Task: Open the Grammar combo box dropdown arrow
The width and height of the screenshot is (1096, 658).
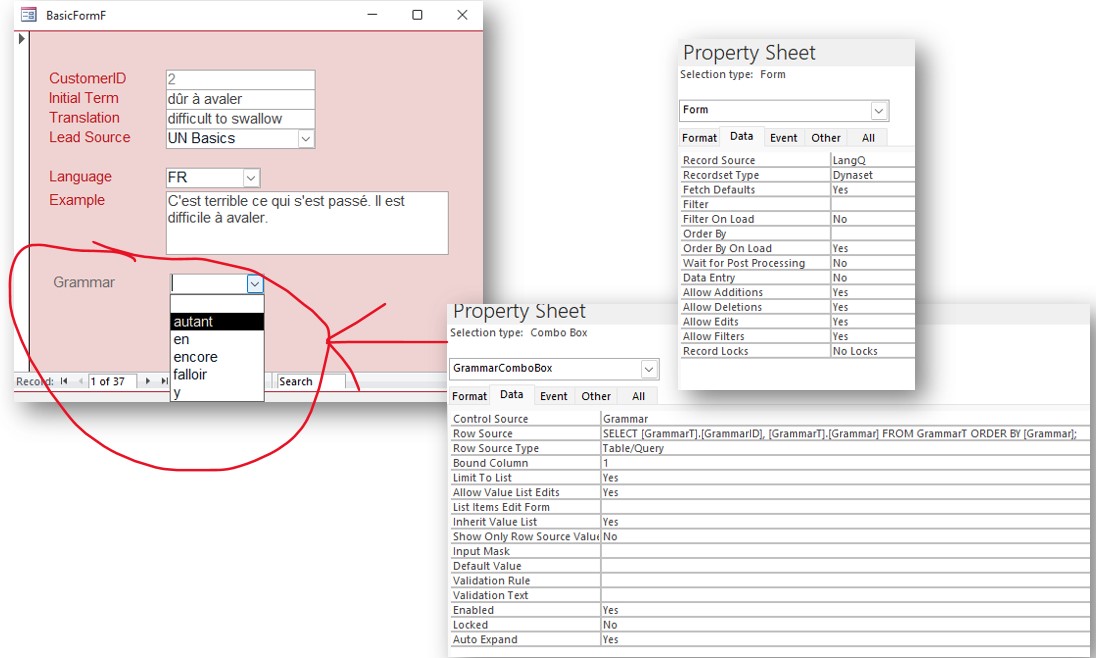Action: [x=255, y=284]
